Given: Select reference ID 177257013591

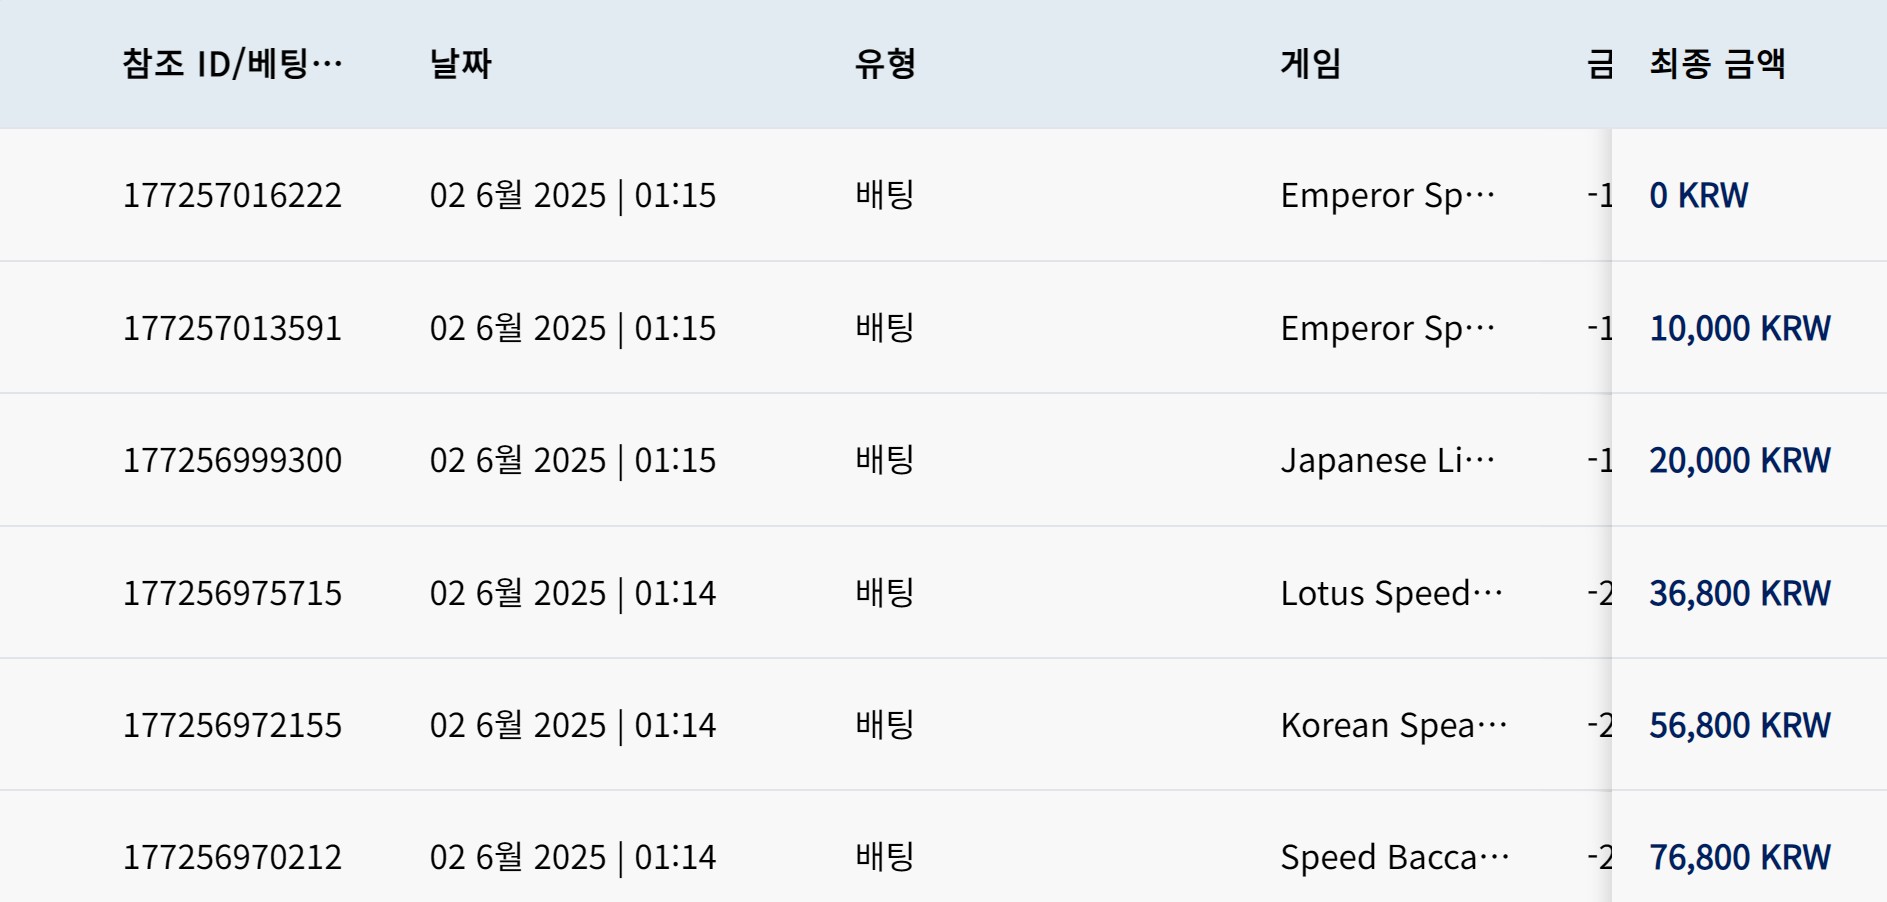Looking at the screenshot, I should coord(232,328).
